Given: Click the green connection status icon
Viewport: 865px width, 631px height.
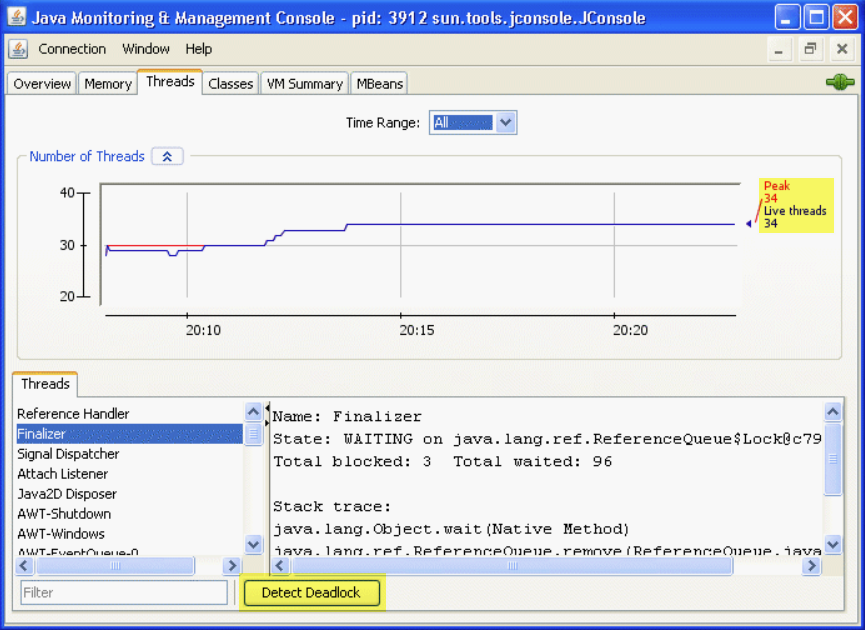Looking at the screenshot, I should 839,82.
